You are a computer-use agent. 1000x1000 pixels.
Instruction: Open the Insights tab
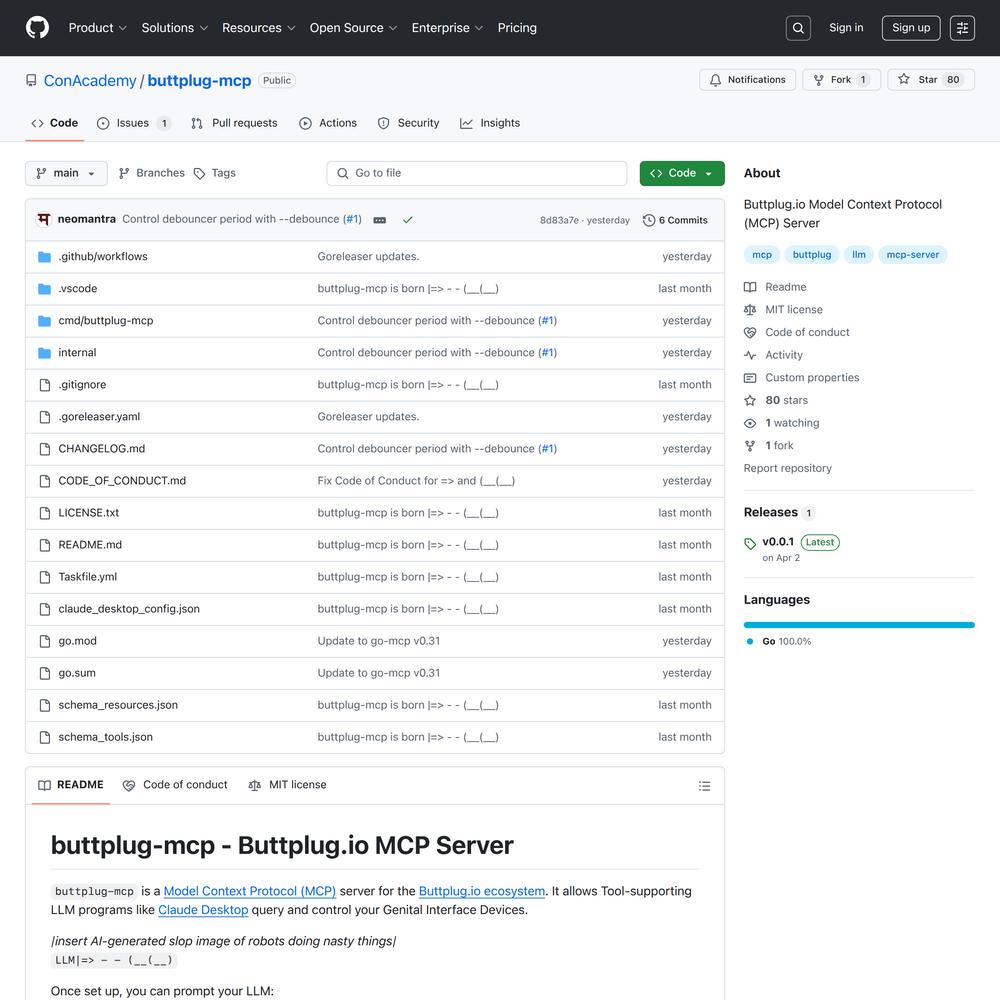(490, 123)
